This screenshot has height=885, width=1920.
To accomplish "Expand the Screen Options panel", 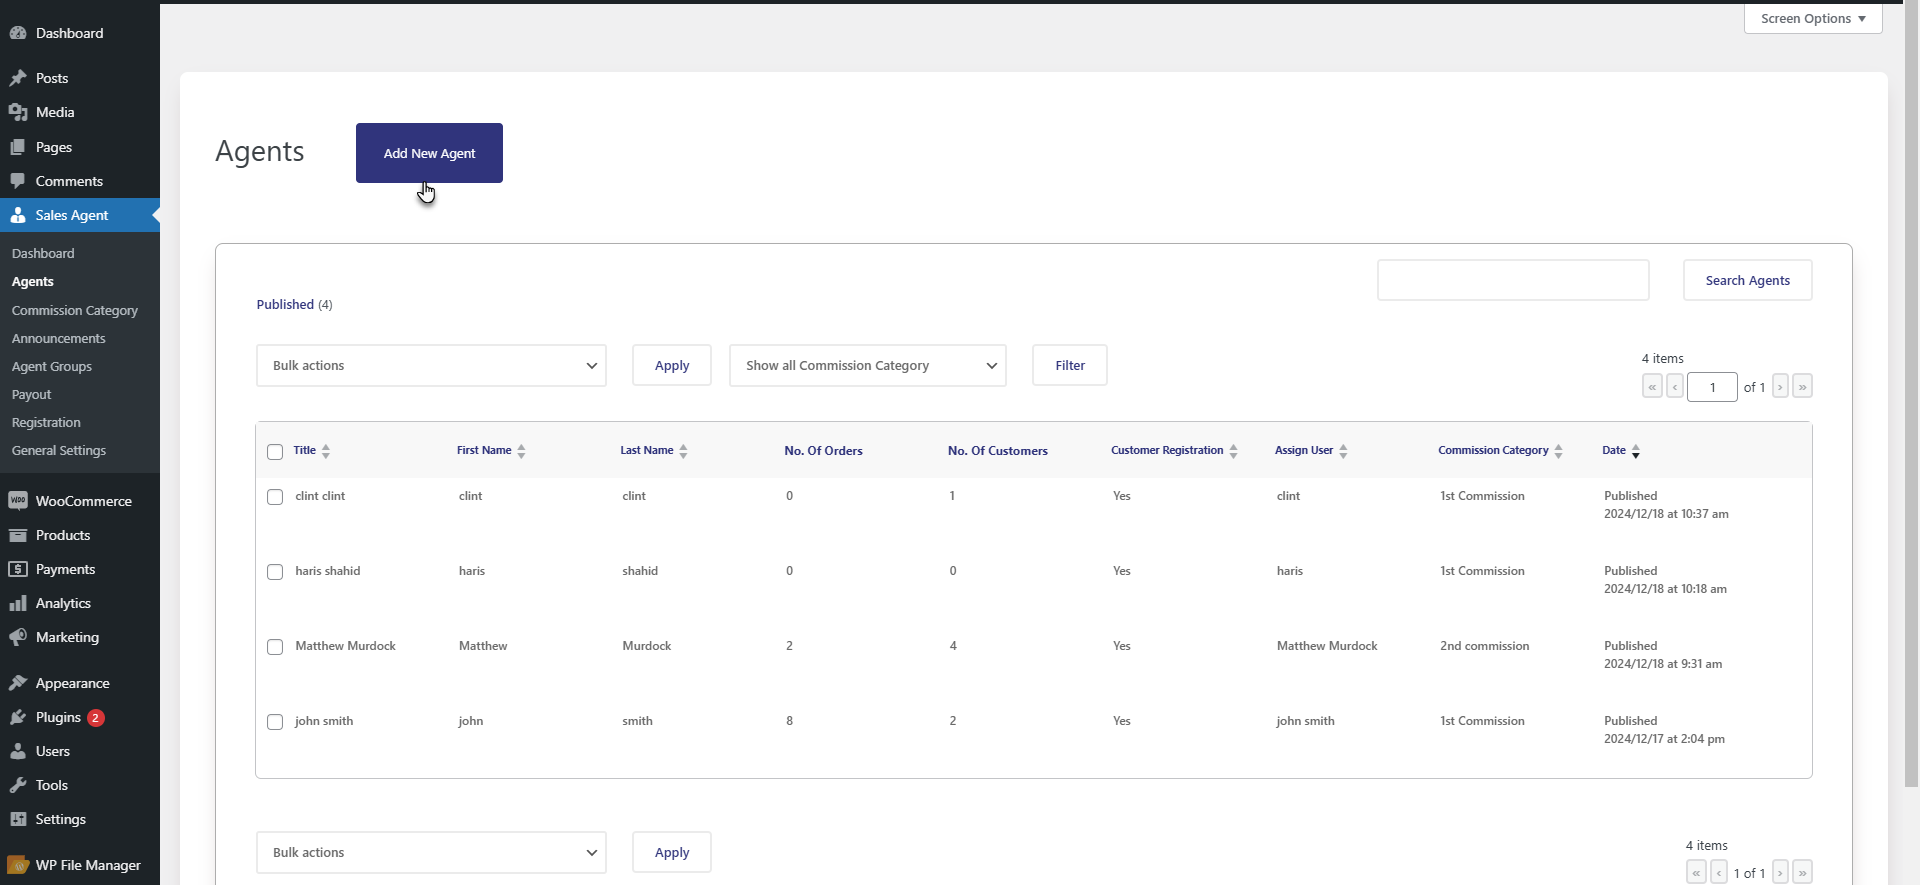I will tap(1812, 19).
